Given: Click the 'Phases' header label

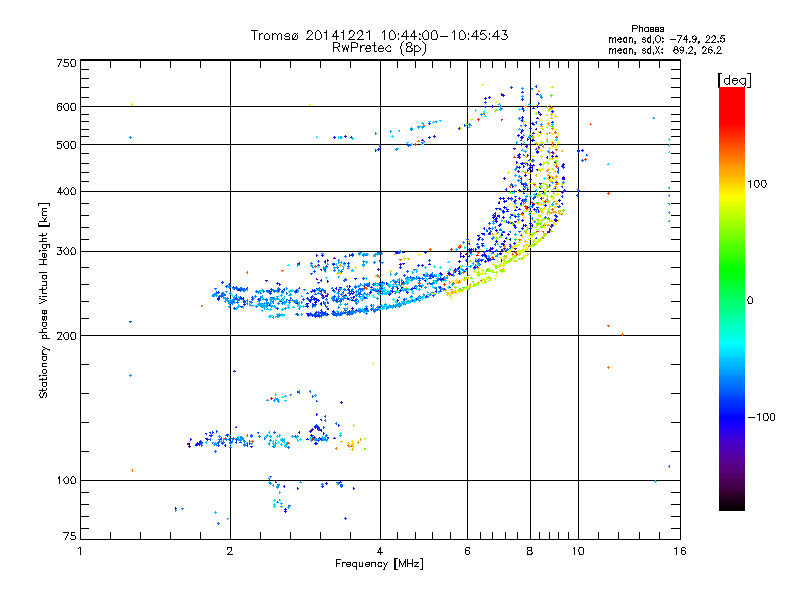Looking at the screenshot, I should [x=647, y=29].
